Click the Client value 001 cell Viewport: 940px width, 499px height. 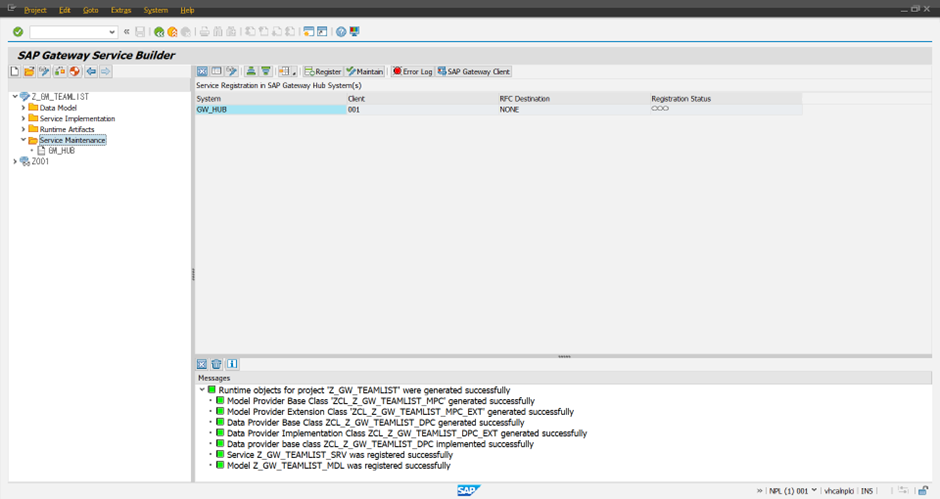pyautogui.click(x=423, y=110)
